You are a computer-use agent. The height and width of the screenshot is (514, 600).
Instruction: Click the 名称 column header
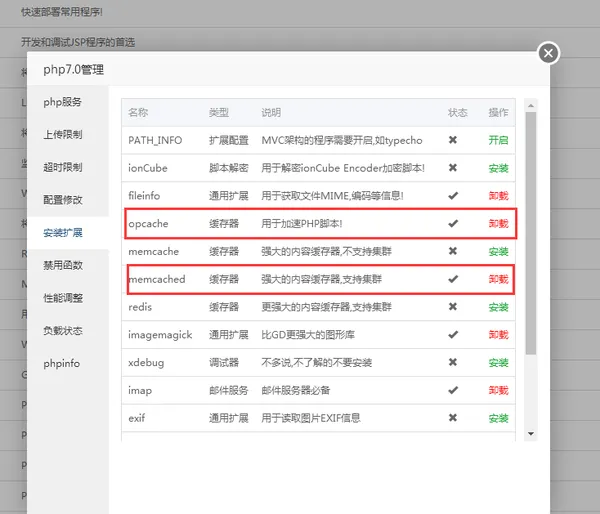click(138, 113)
